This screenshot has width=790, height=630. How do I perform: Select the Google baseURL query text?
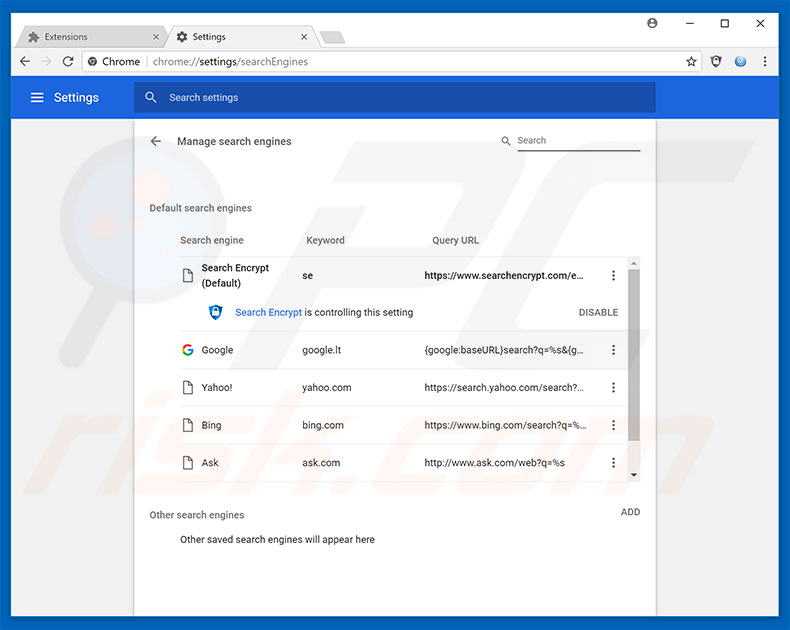[x=504, y=350]
